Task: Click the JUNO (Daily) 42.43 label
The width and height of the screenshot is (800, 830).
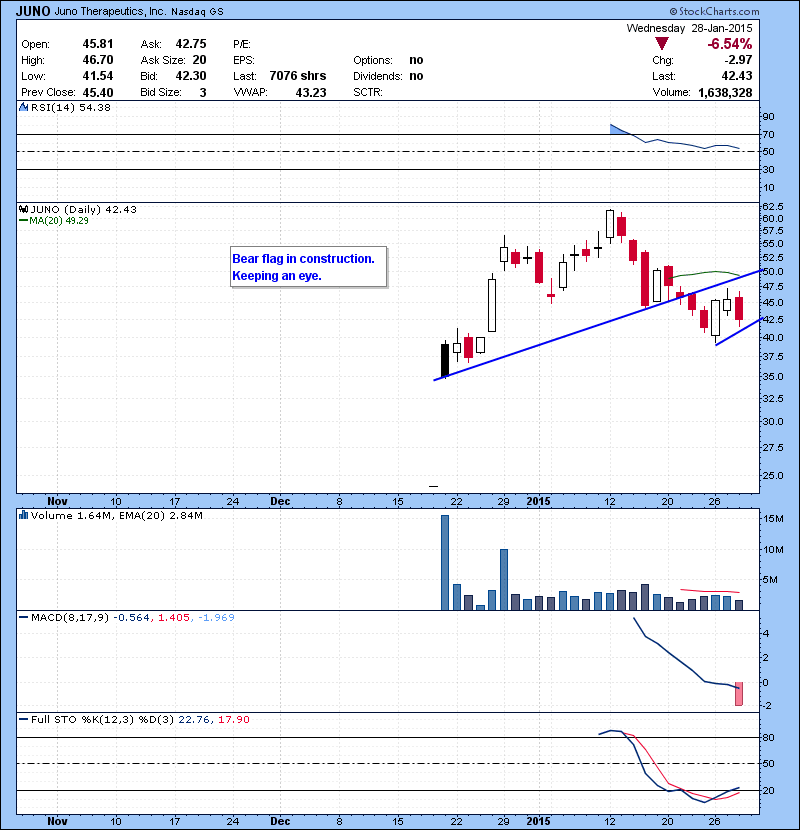Action: point(84,209)
